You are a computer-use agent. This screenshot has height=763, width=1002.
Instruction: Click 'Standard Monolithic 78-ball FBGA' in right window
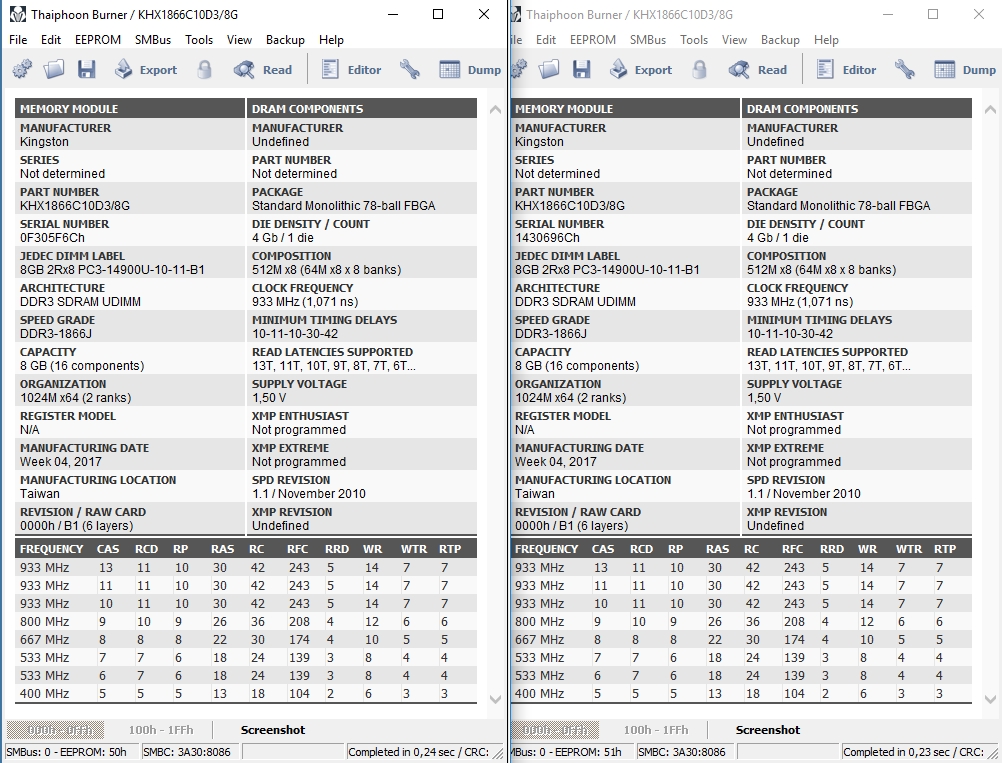click(838, 206)
